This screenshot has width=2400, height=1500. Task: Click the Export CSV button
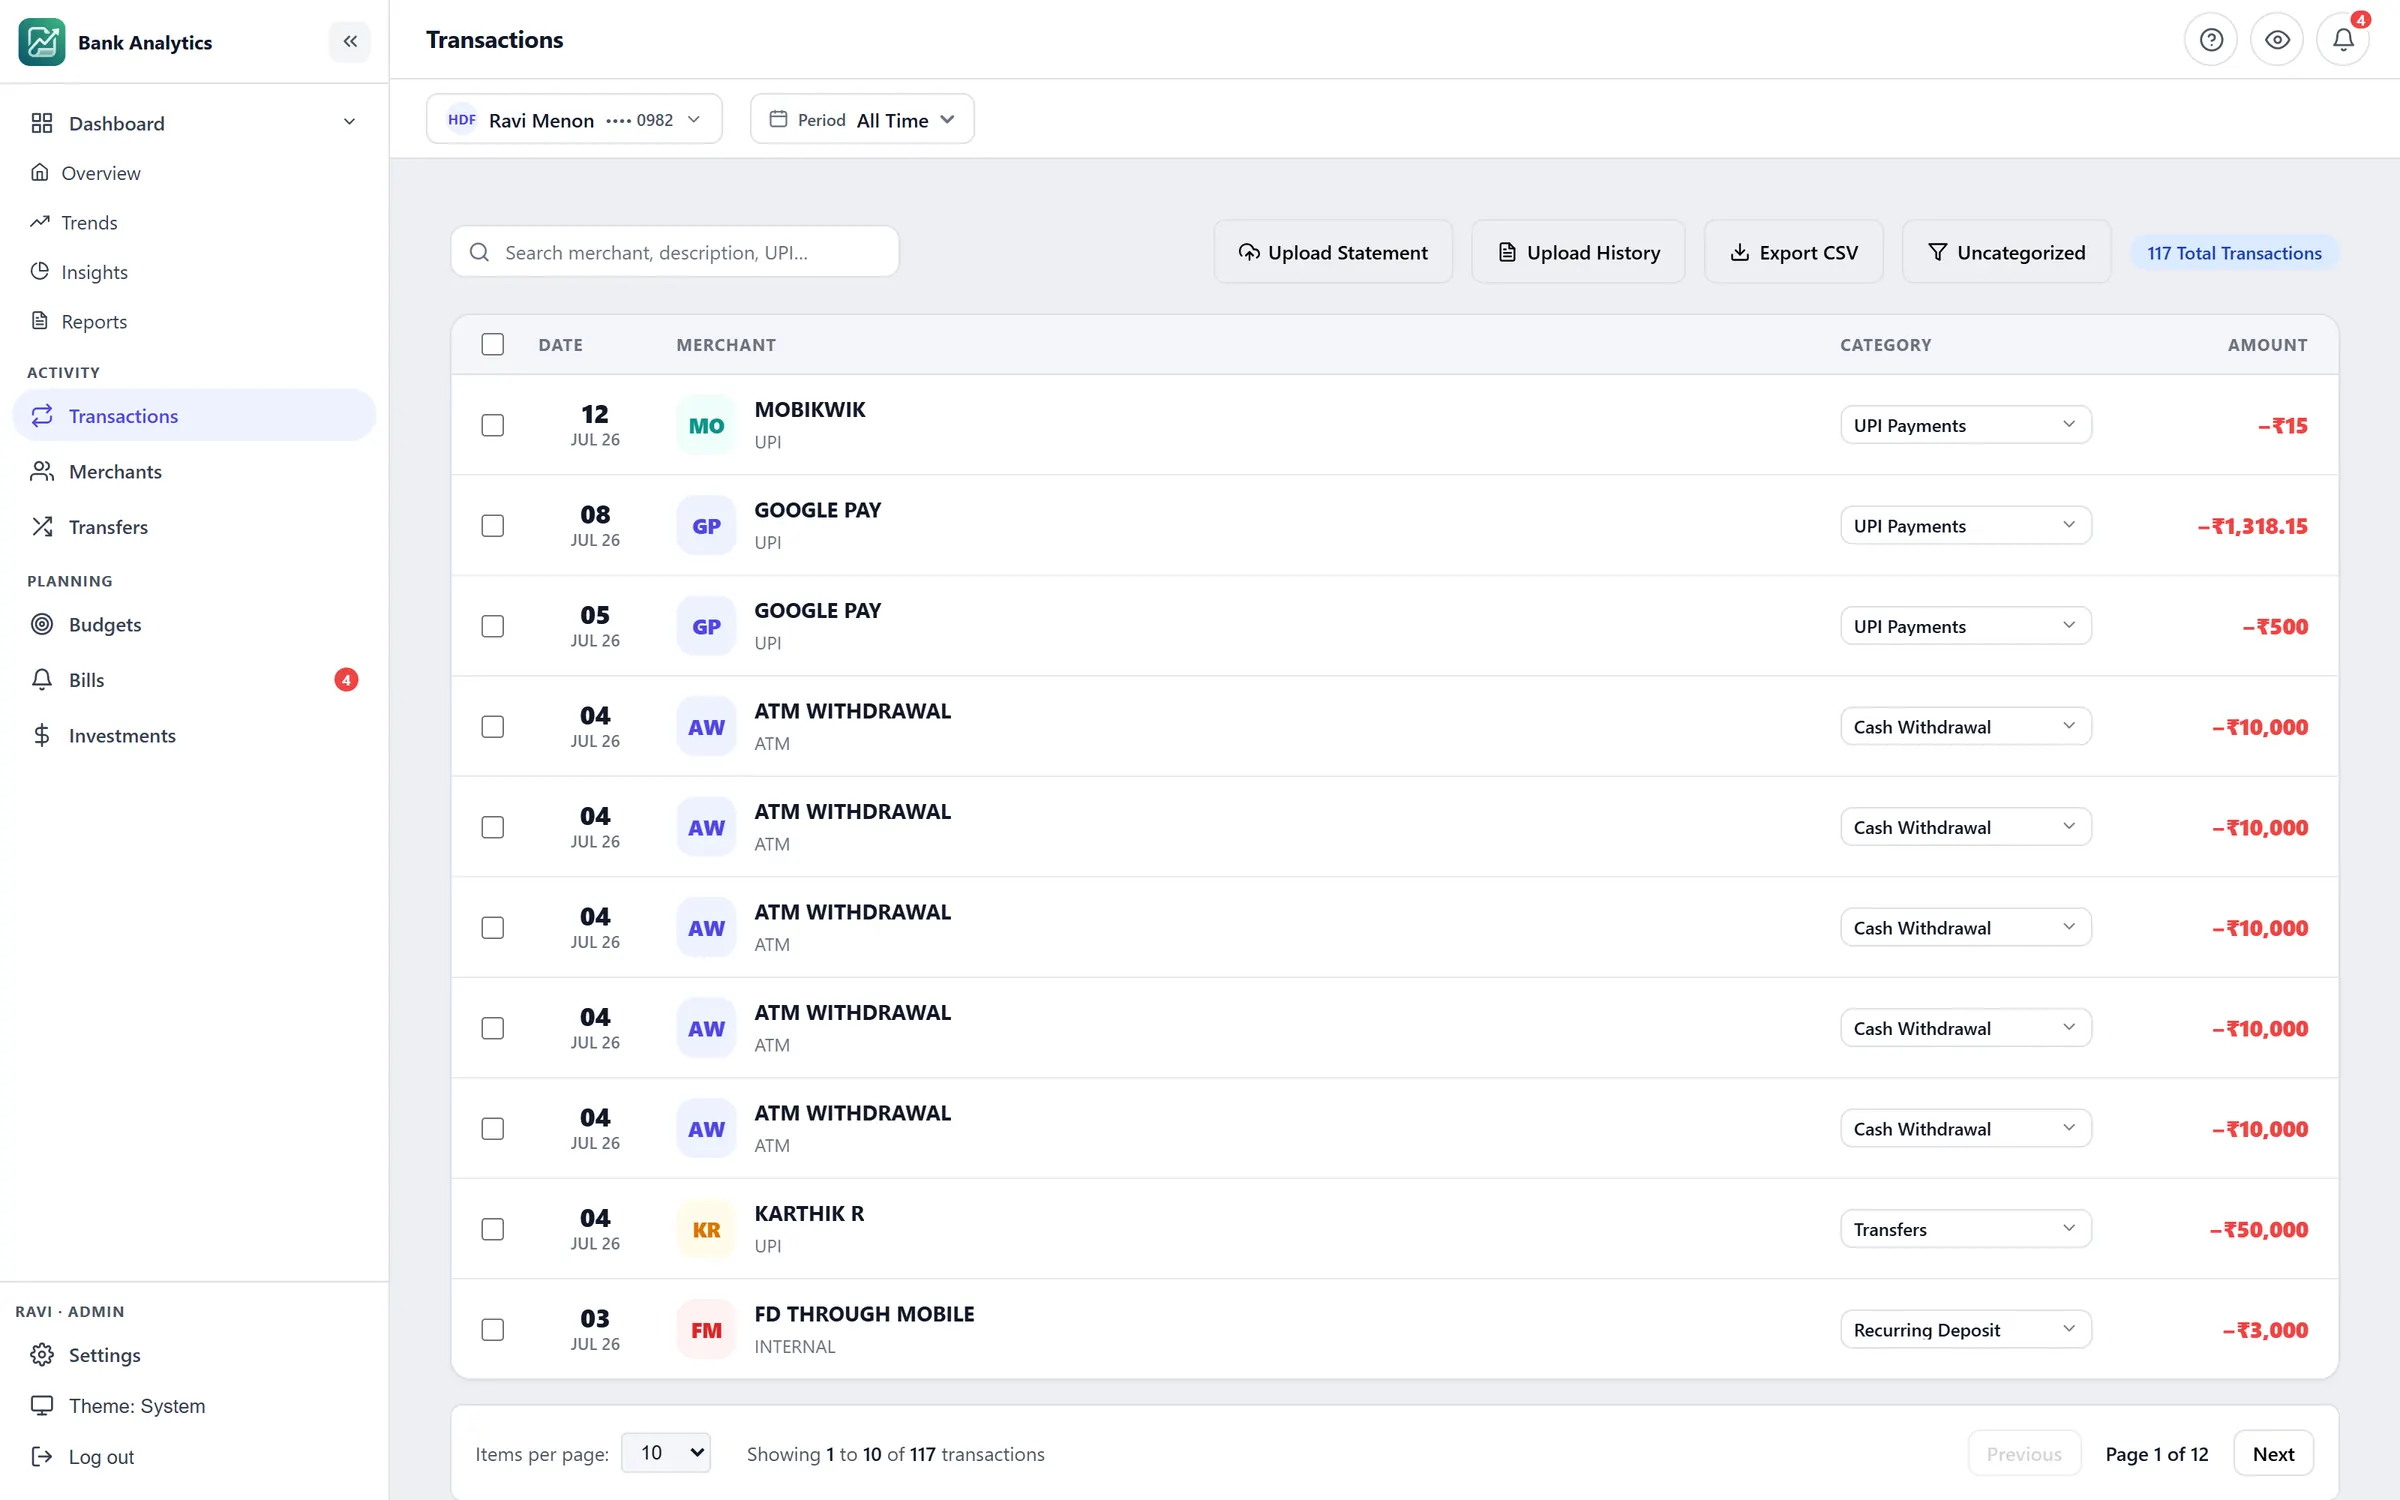point(1794,252)
